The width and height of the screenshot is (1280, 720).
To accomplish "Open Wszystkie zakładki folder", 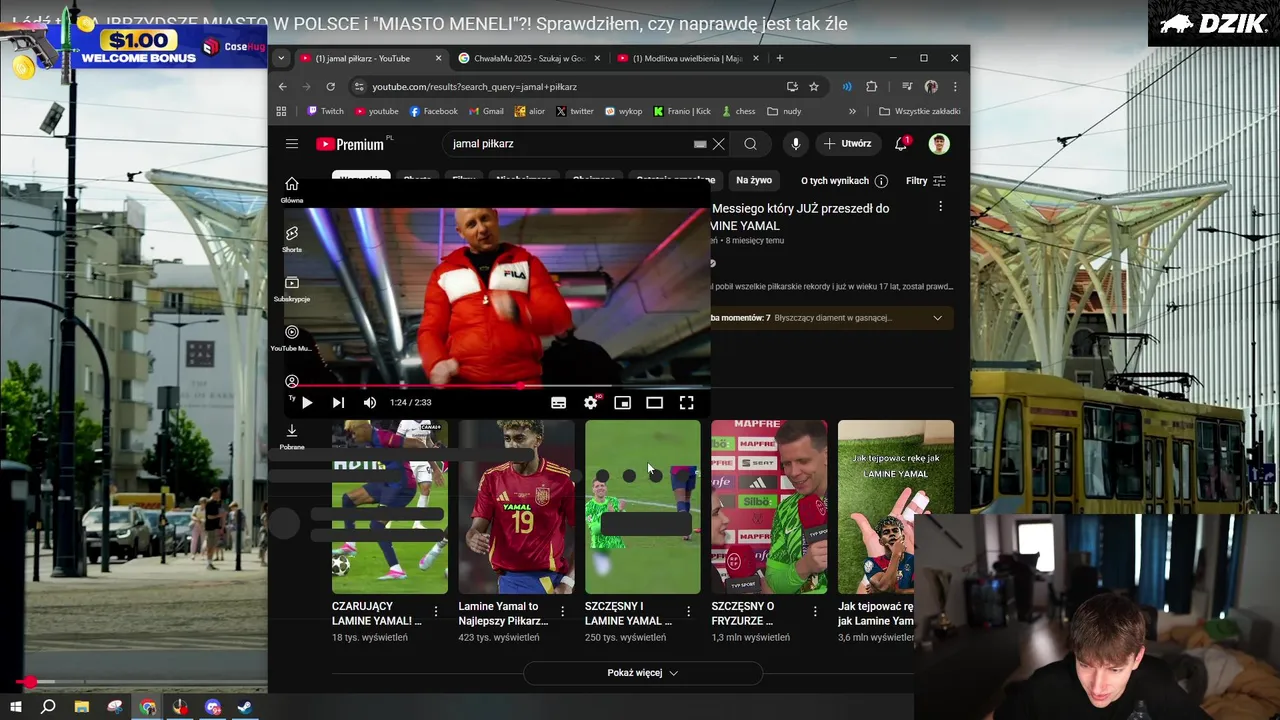I will [x=920, y=111].
